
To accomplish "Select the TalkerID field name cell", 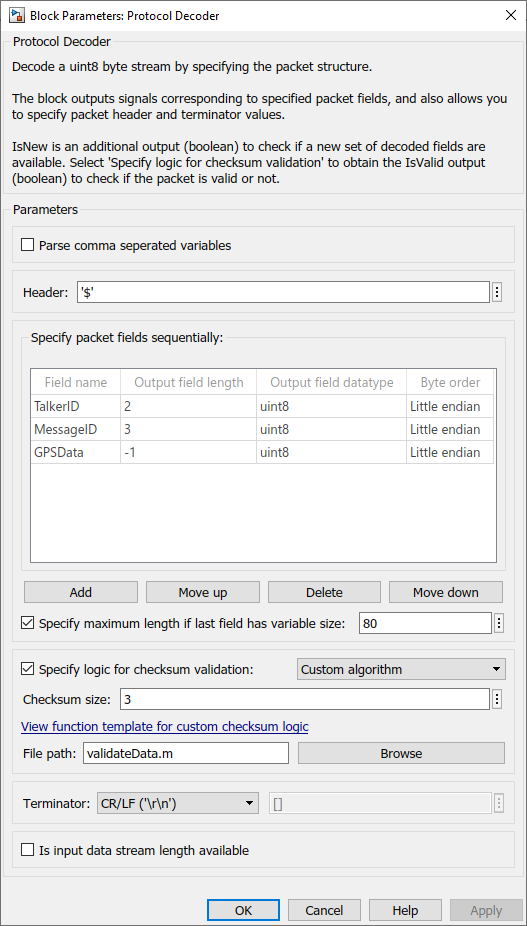I will 76,406.
